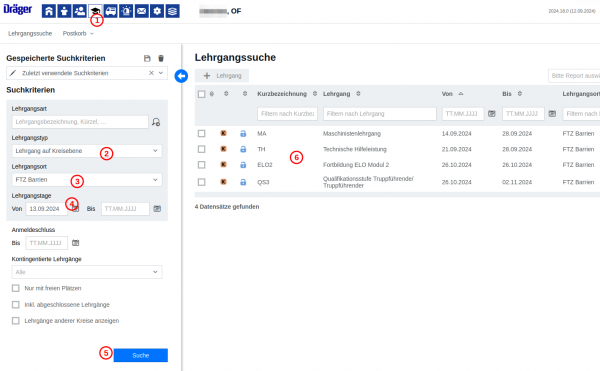Sort by Bis column sort arrows

[520, 94]
